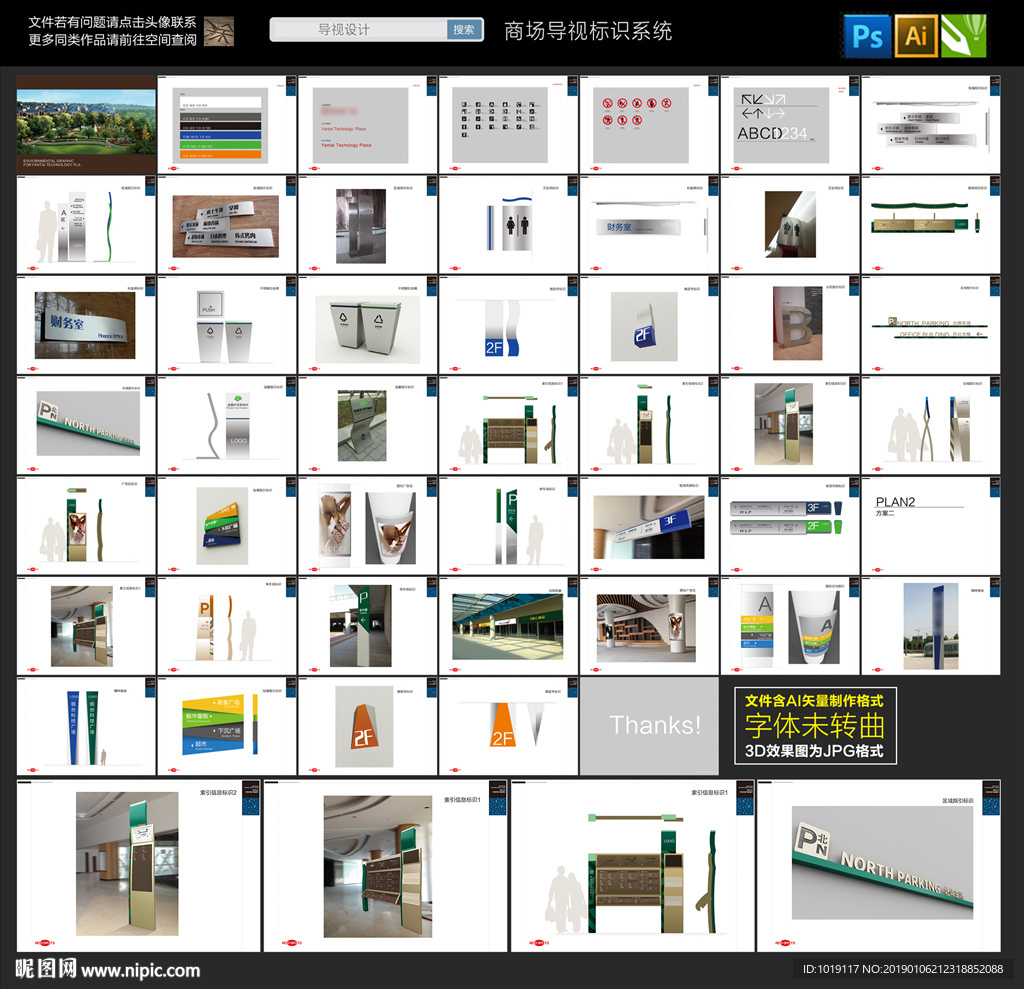Viewport: 1024px width, 989px height.
Task: Open the small 财务室 silver plate thumbnail
Action: (x=649, y=225)
